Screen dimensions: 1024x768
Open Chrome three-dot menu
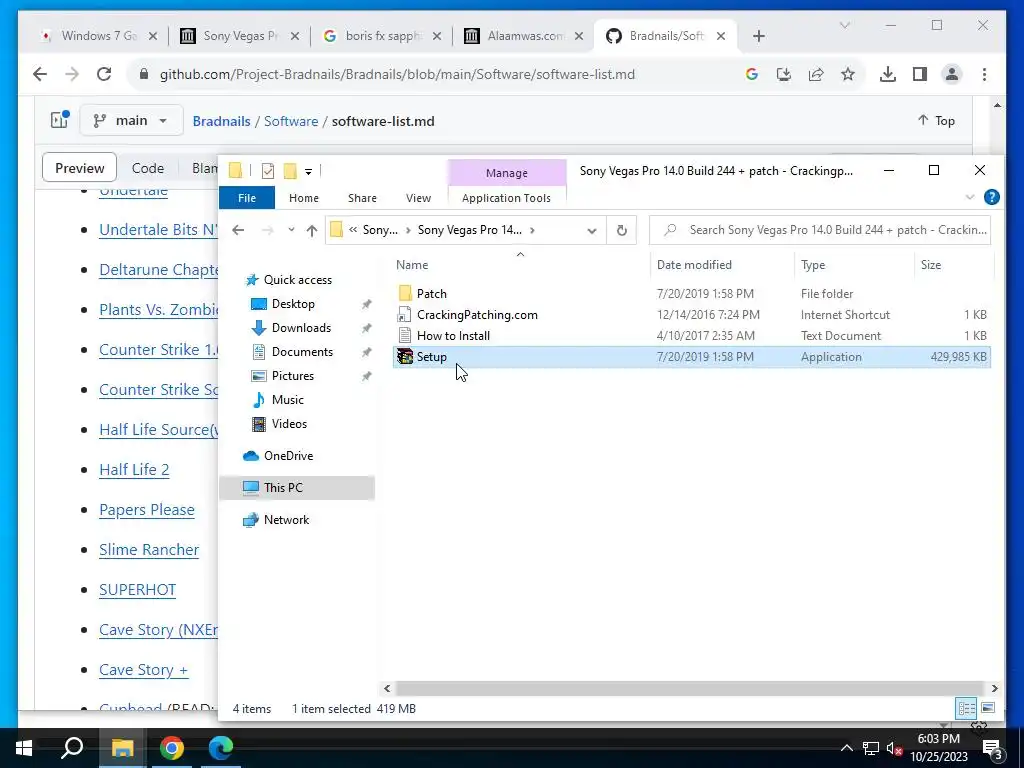(984, 74)
